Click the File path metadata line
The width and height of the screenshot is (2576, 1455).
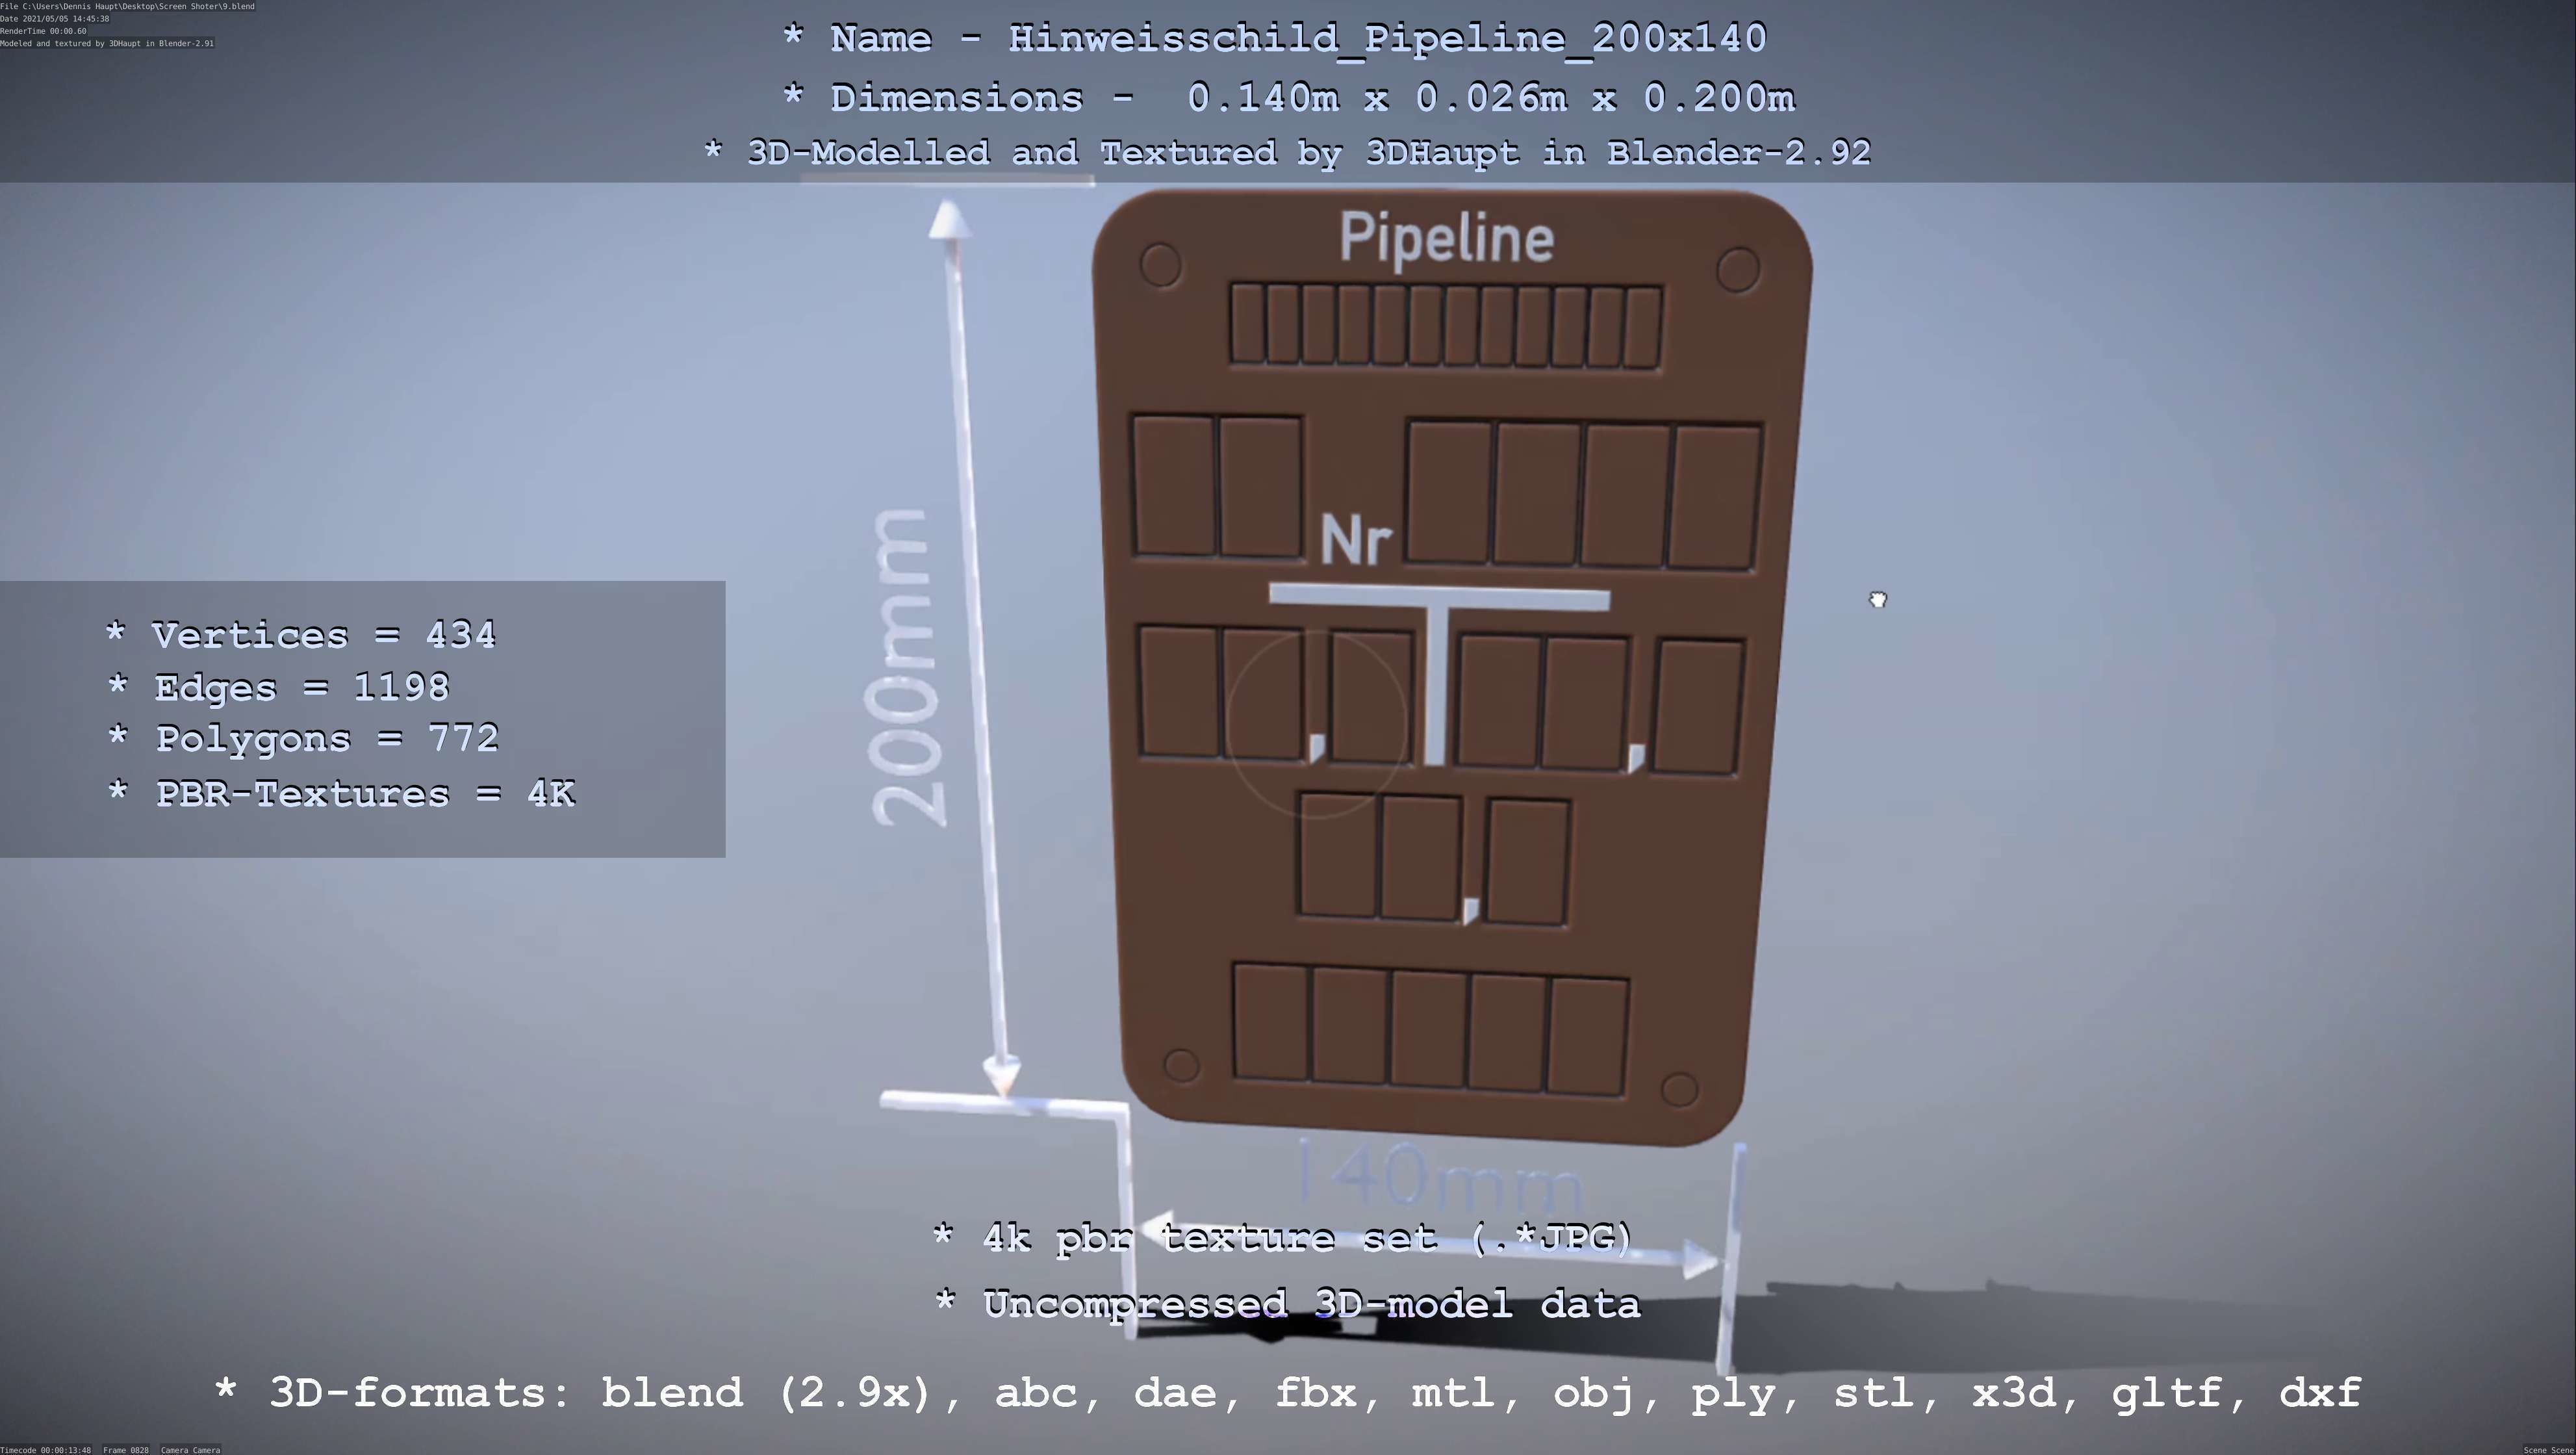click(x=128, y=6)
